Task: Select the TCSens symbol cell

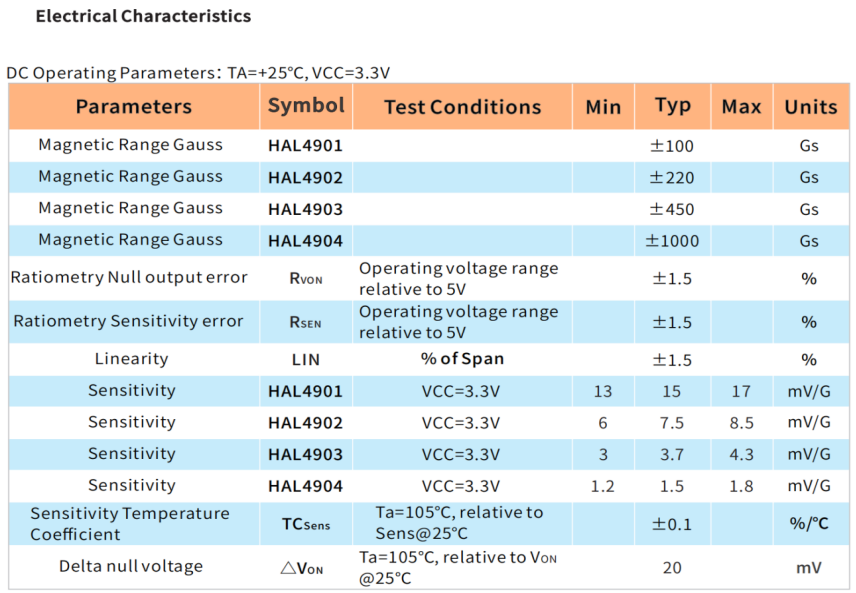Action: click(x=306, y=524)
